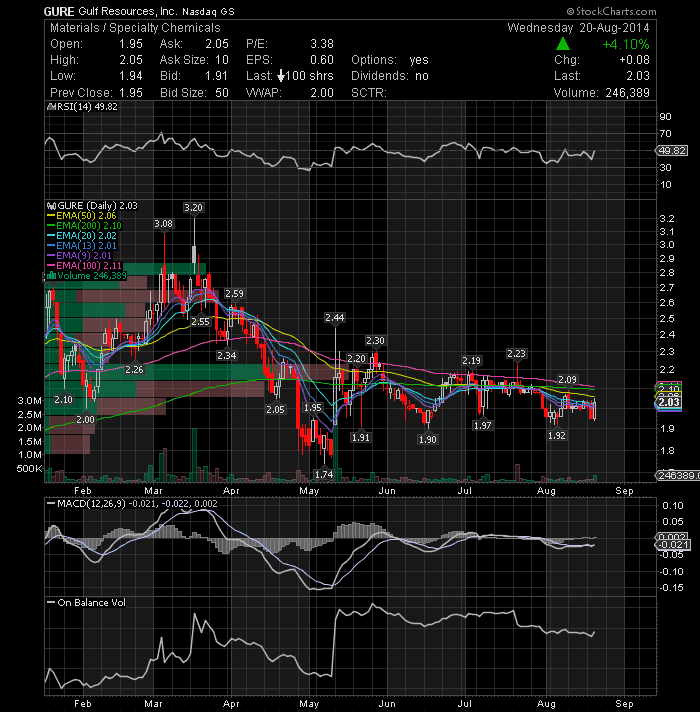Click the 2.30 price label near June
Screen dimensions: 700x712
tap(375, 341)
